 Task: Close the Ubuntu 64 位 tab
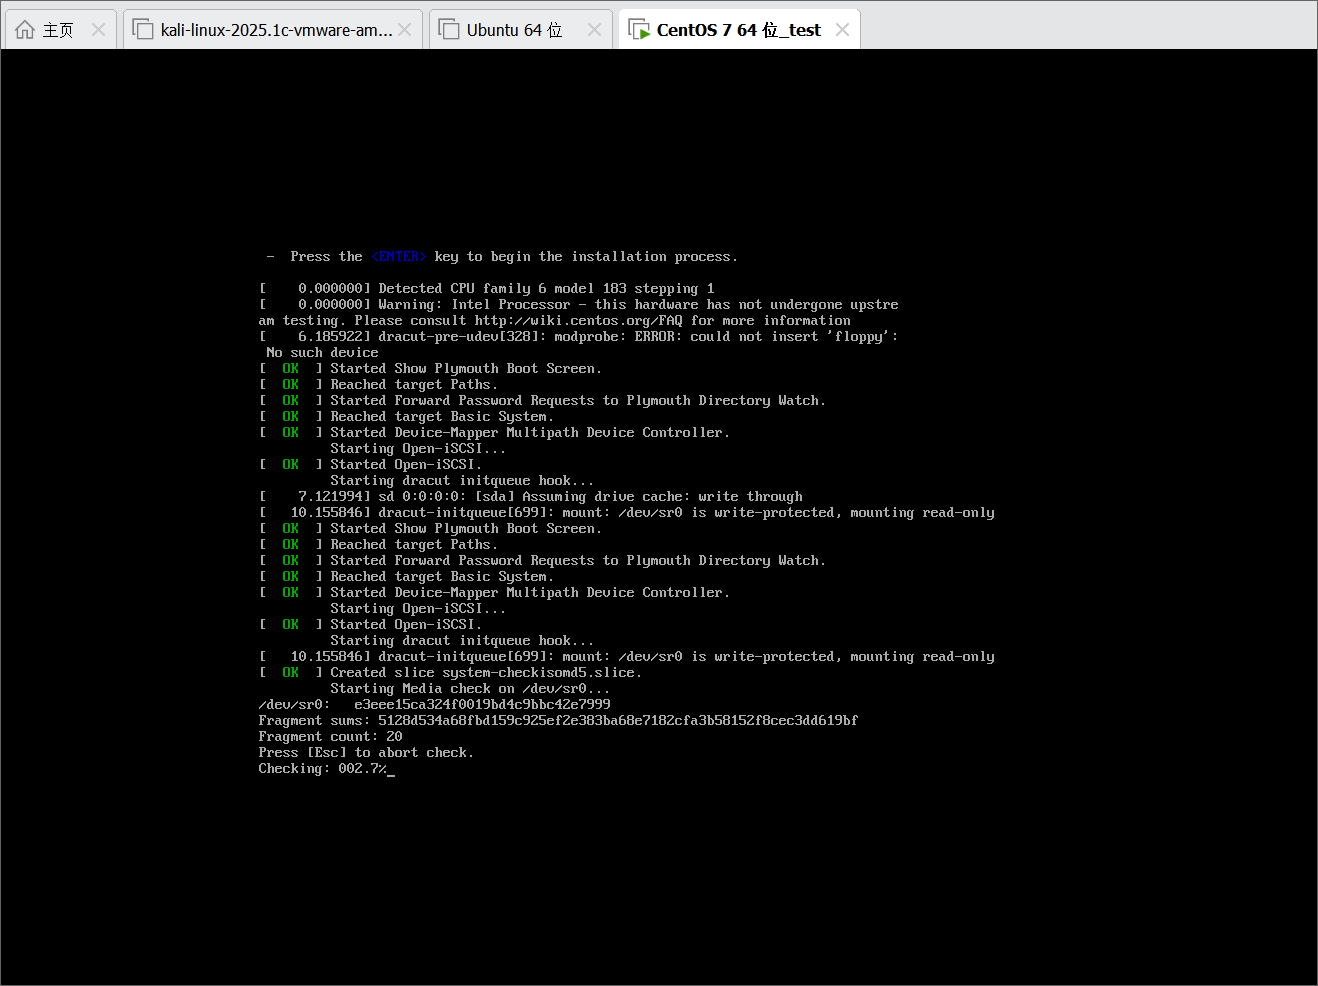point(594,30)
